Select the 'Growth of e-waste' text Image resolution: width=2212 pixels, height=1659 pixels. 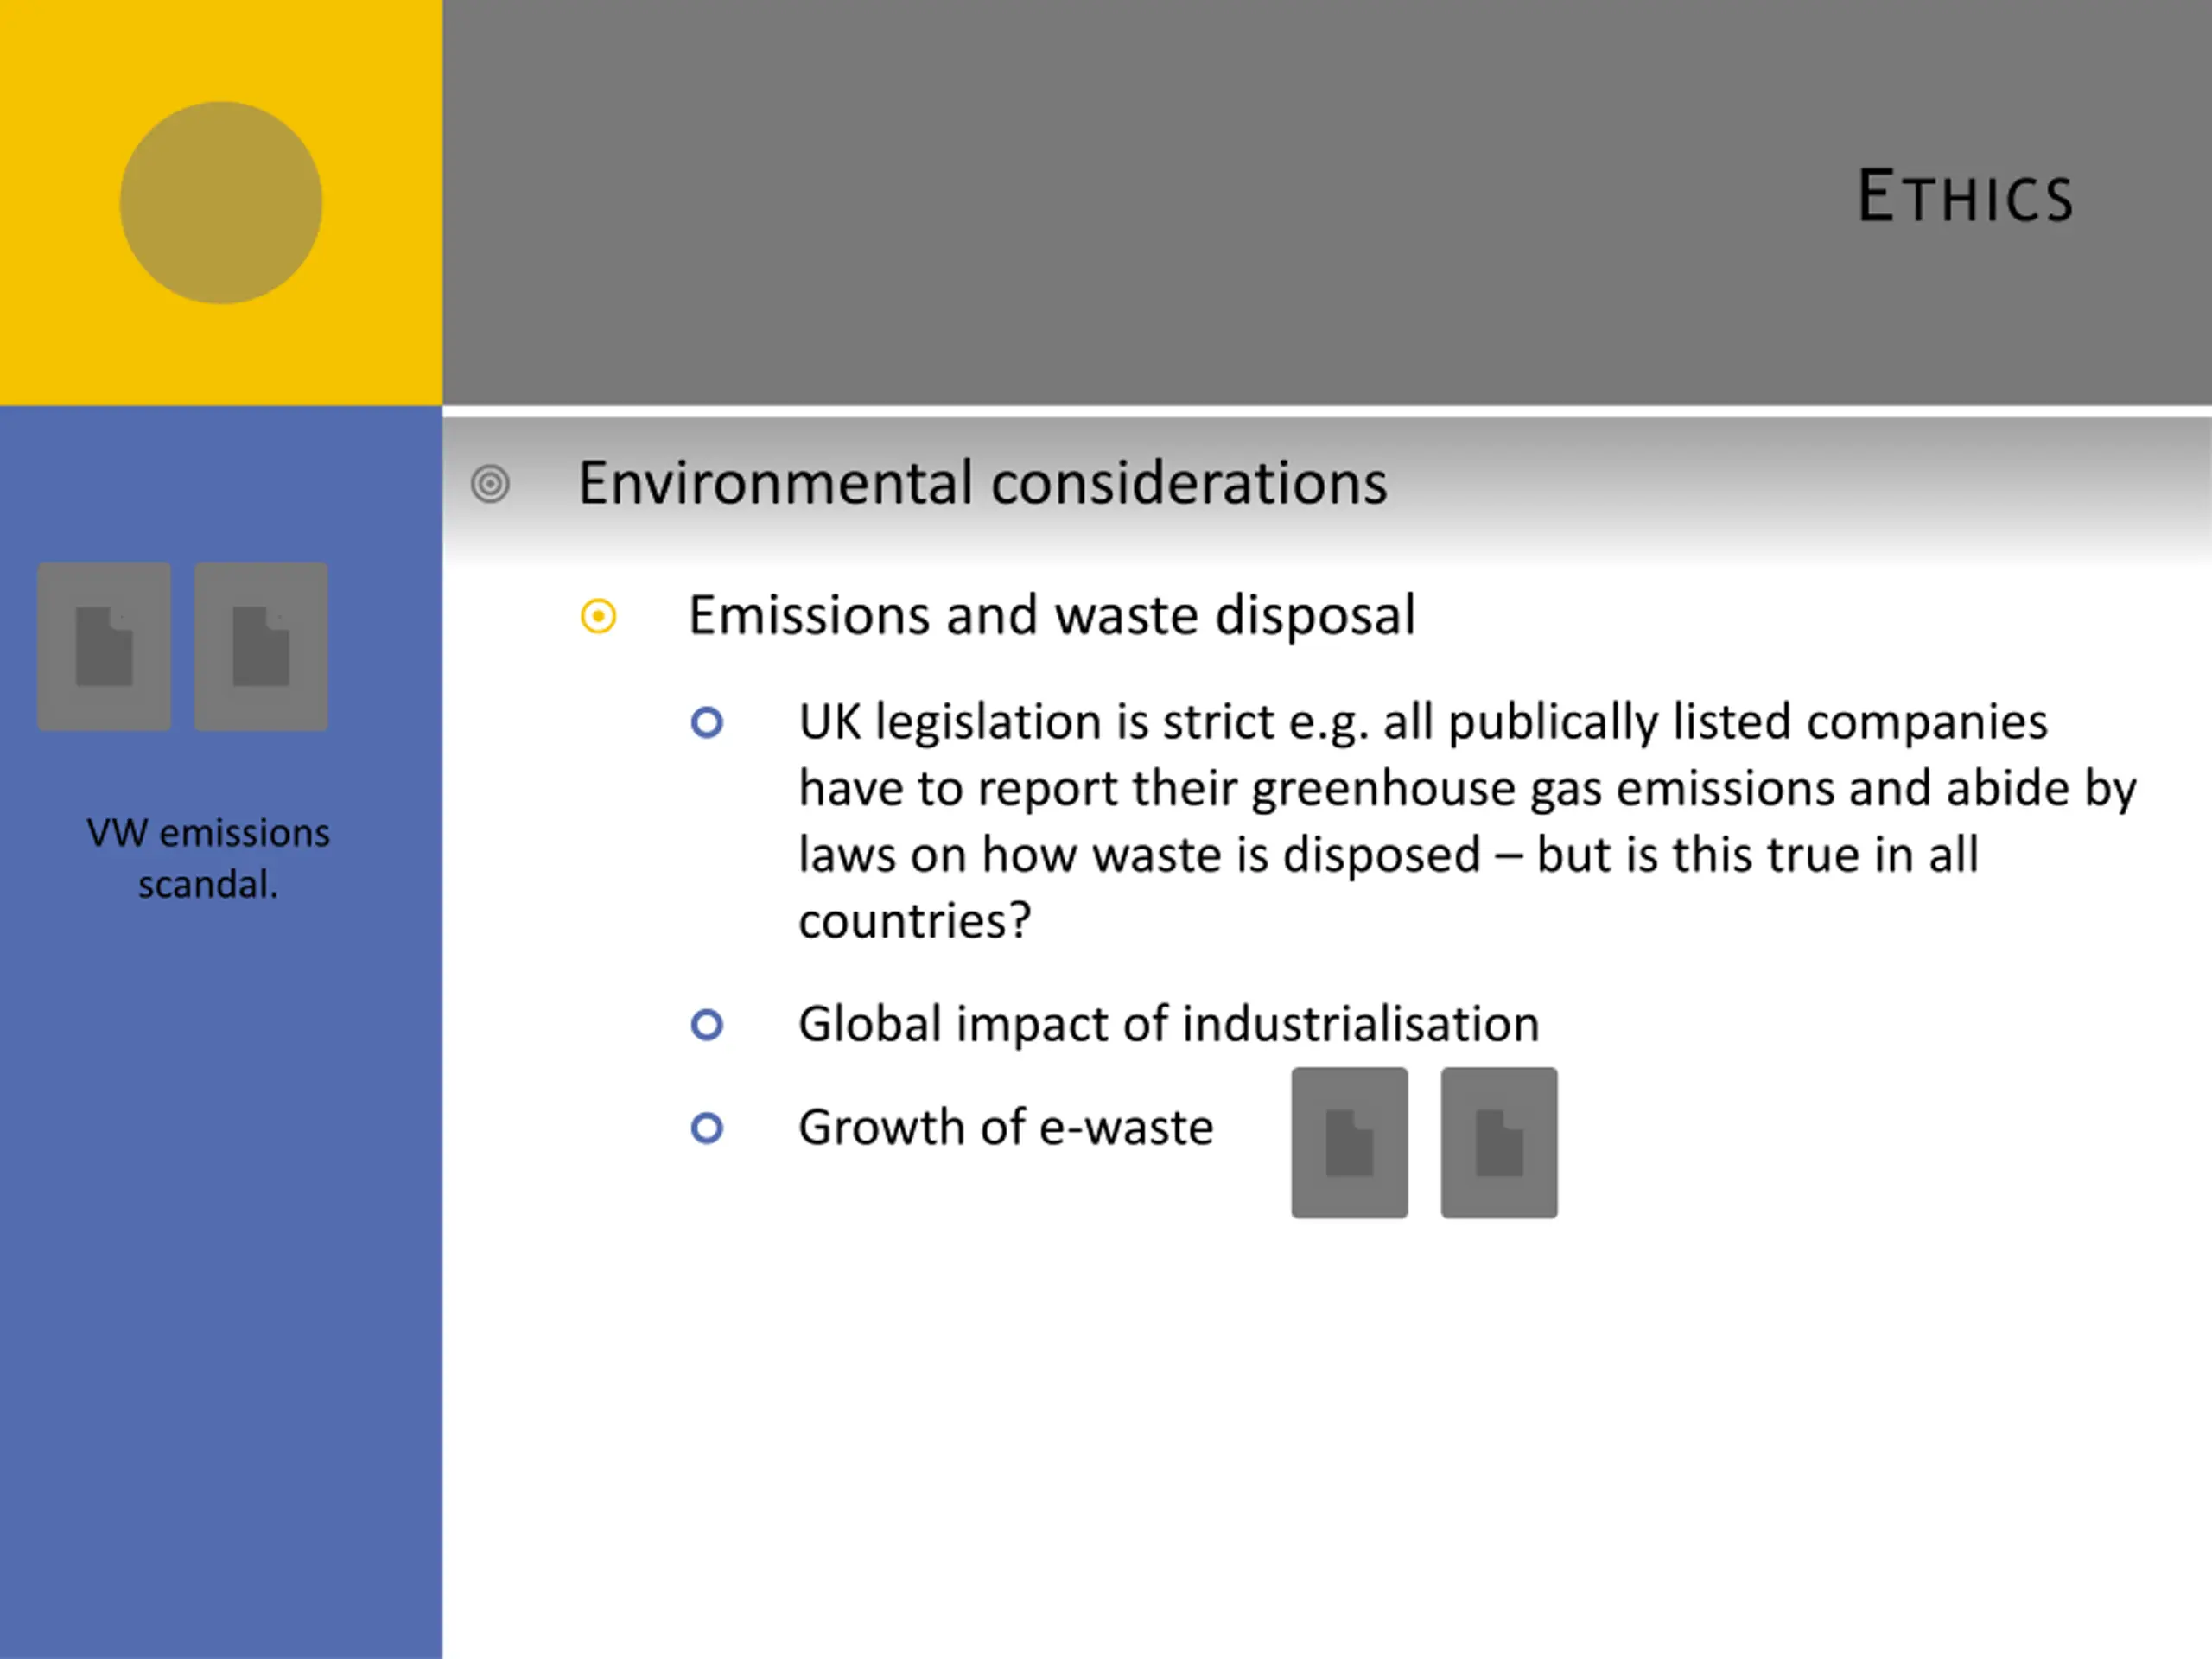(1005, 1128)
